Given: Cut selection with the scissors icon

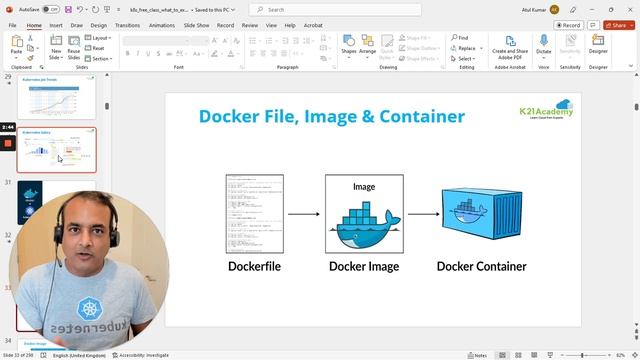Looking at the screenshot, I should [30, 38].
